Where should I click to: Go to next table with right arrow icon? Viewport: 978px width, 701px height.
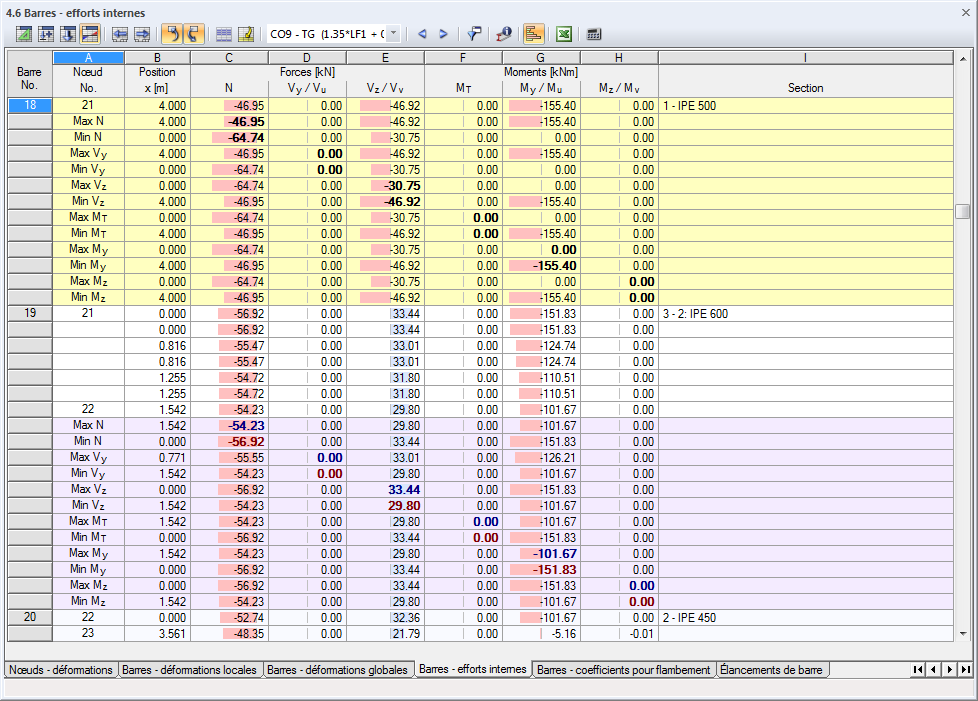[x=142, y=34]
